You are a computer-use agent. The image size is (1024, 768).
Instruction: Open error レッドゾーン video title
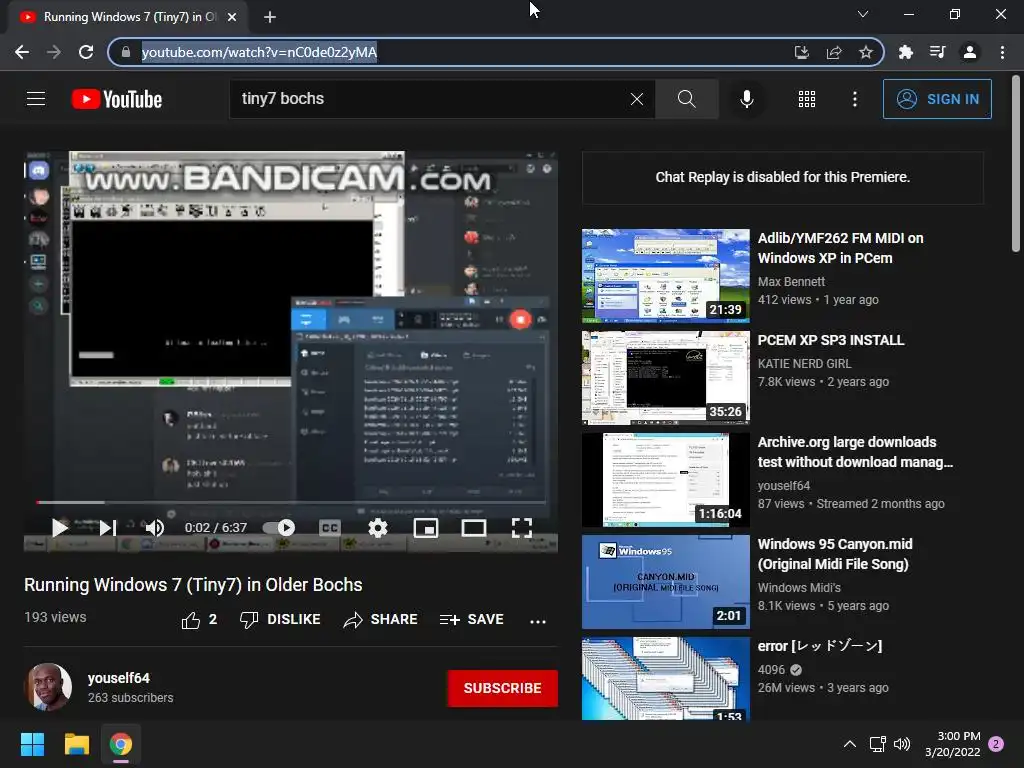click(x=820, y=646)
